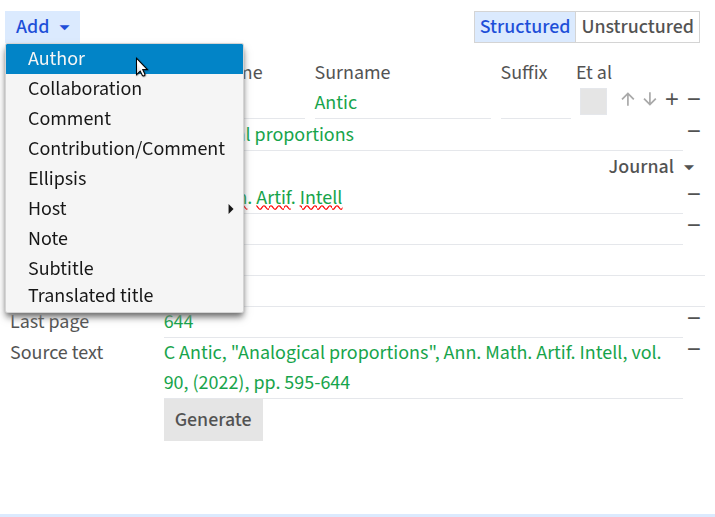Expand the Host submenu arrow

point(230,209)
